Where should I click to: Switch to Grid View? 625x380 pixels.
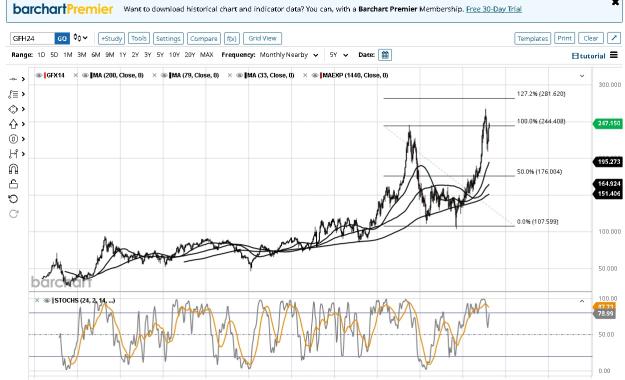click(x=262, y=38)
